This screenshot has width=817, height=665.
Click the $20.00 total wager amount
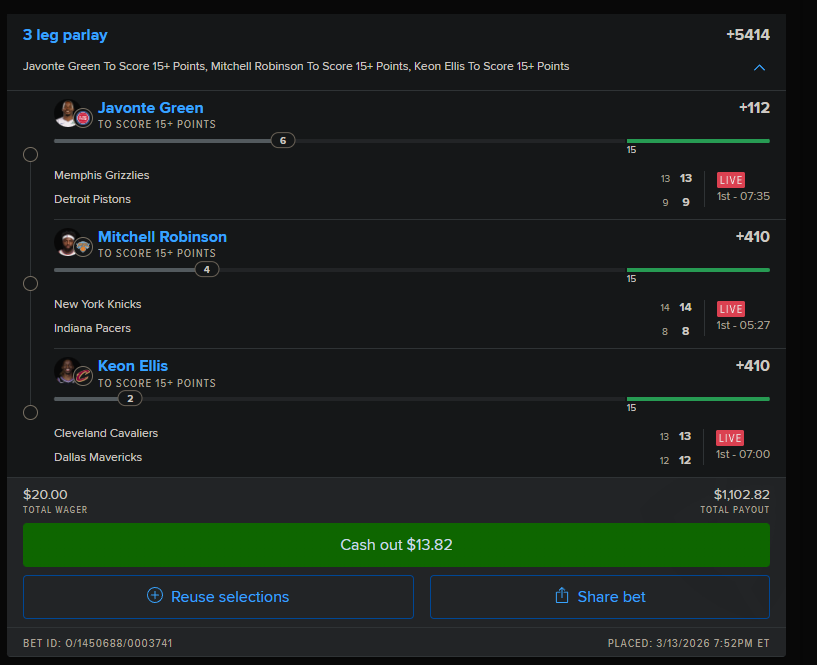pos(45,495)
